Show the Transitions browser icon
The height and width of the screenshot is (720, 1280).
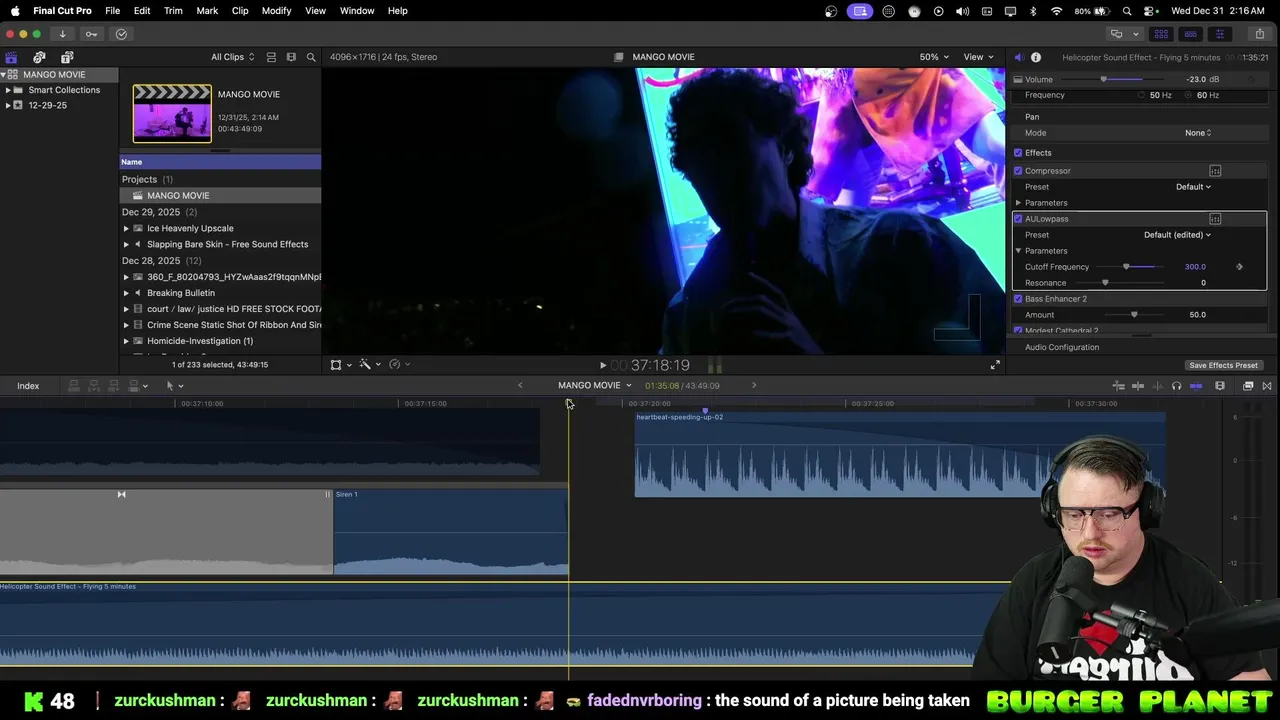click(1267, 386)
